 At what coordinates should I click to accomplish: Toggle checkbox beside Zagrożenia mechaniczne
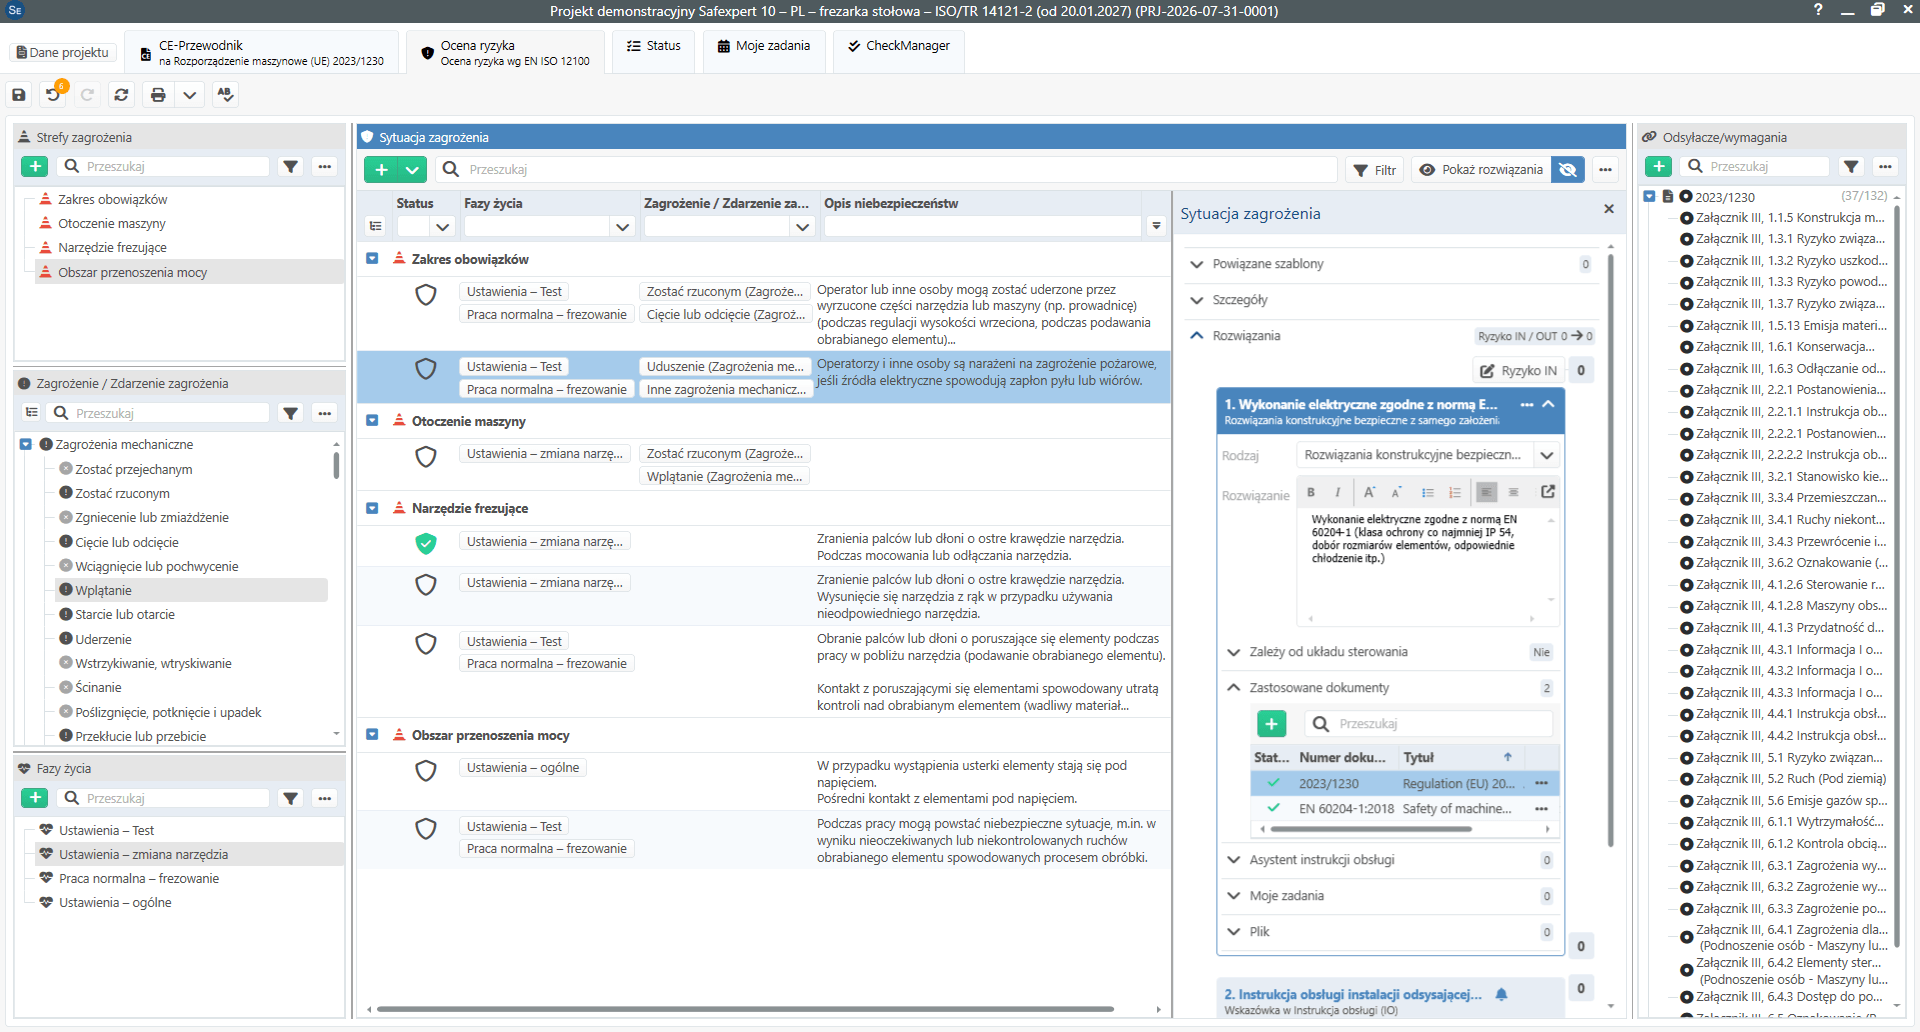pos(26,445)
